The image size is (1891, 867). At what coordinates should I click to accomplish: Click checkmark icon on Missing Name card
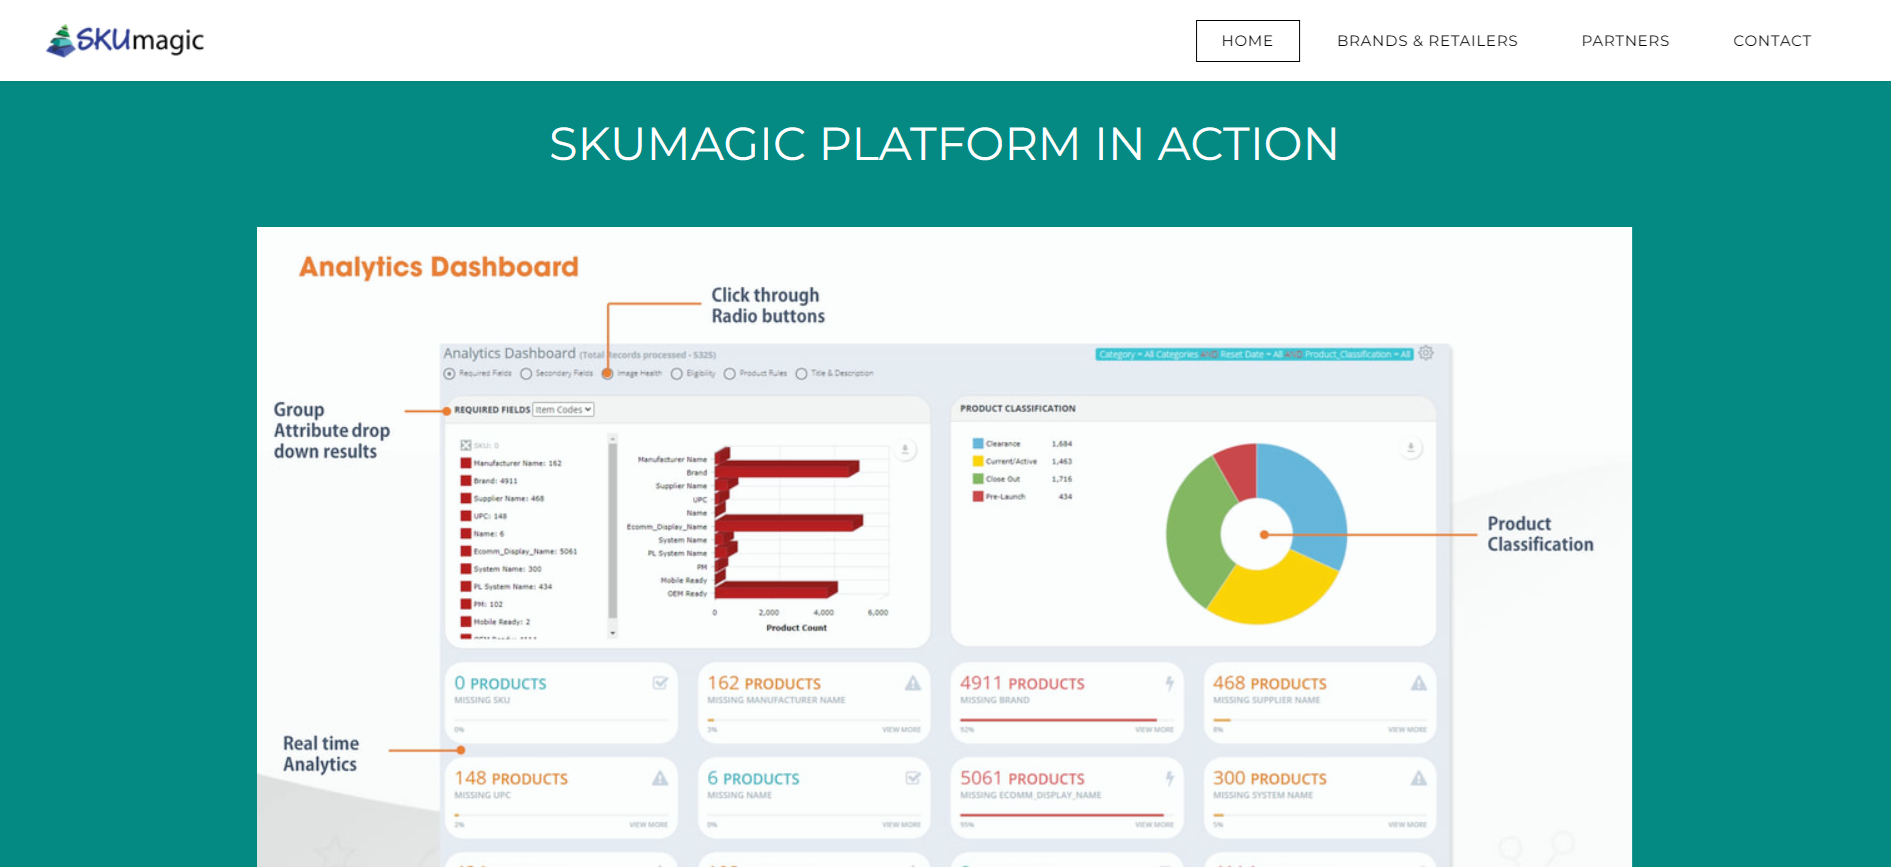pos(913,778)
